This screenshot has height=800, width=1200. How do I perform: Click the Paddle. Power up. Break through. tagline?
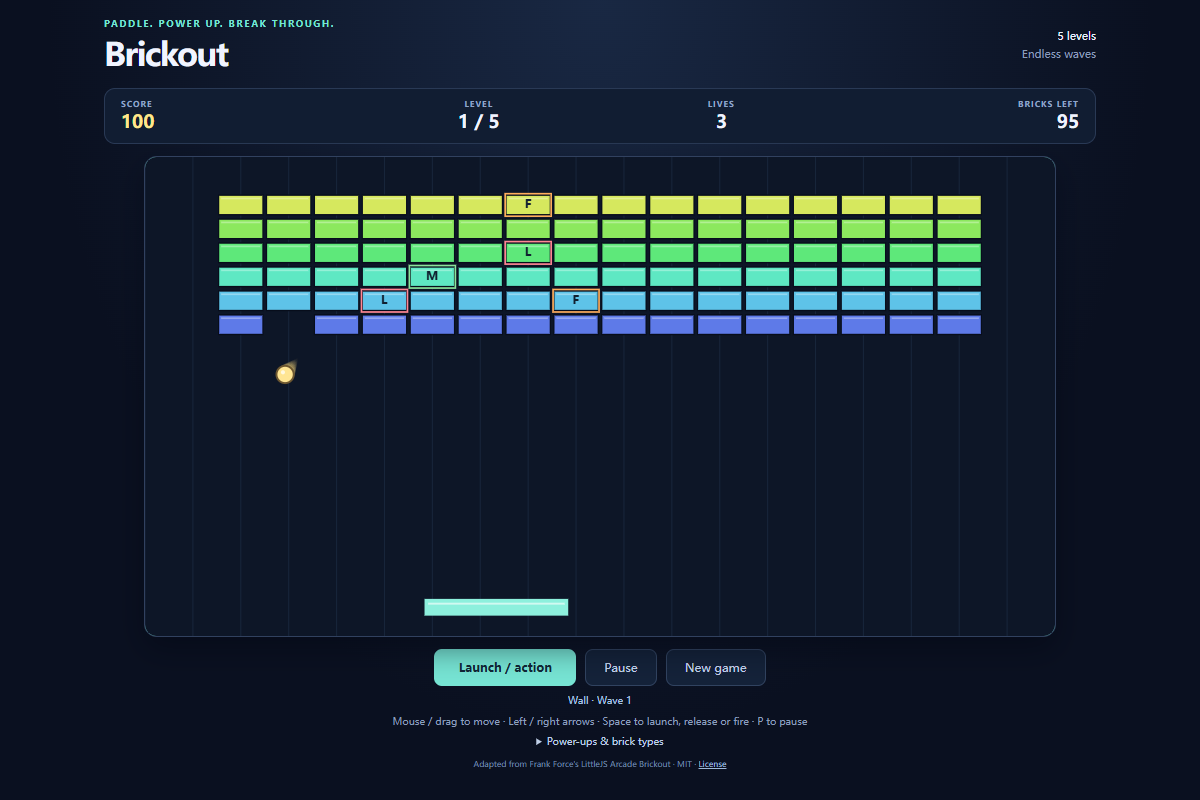219,23
